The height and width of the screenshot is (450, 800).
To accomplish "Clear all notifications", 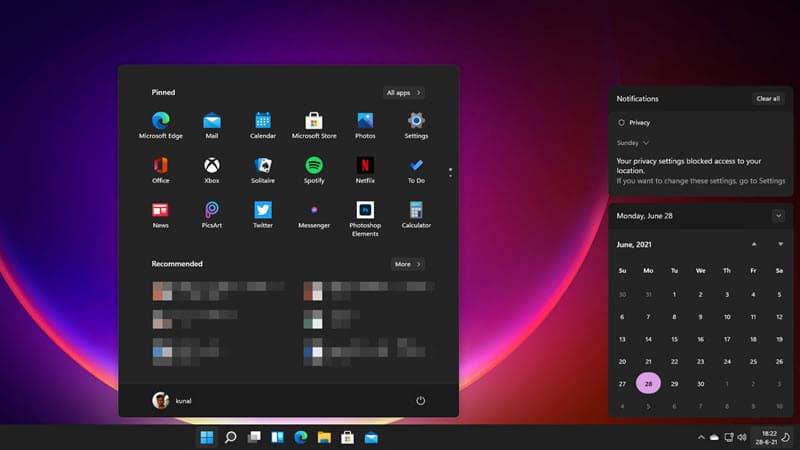I will tap(768, 98).
